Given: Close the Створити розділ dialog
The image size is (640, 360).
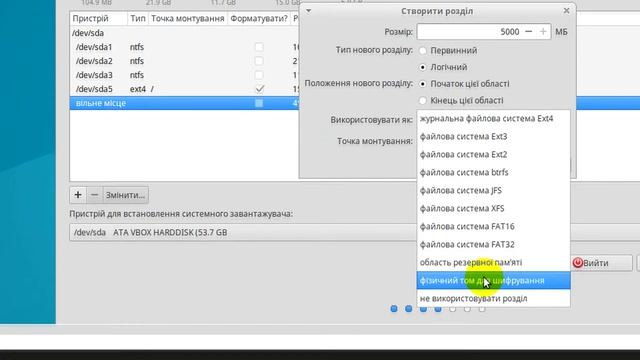Looking at the screenshot, I should click(x=567, y=11).
